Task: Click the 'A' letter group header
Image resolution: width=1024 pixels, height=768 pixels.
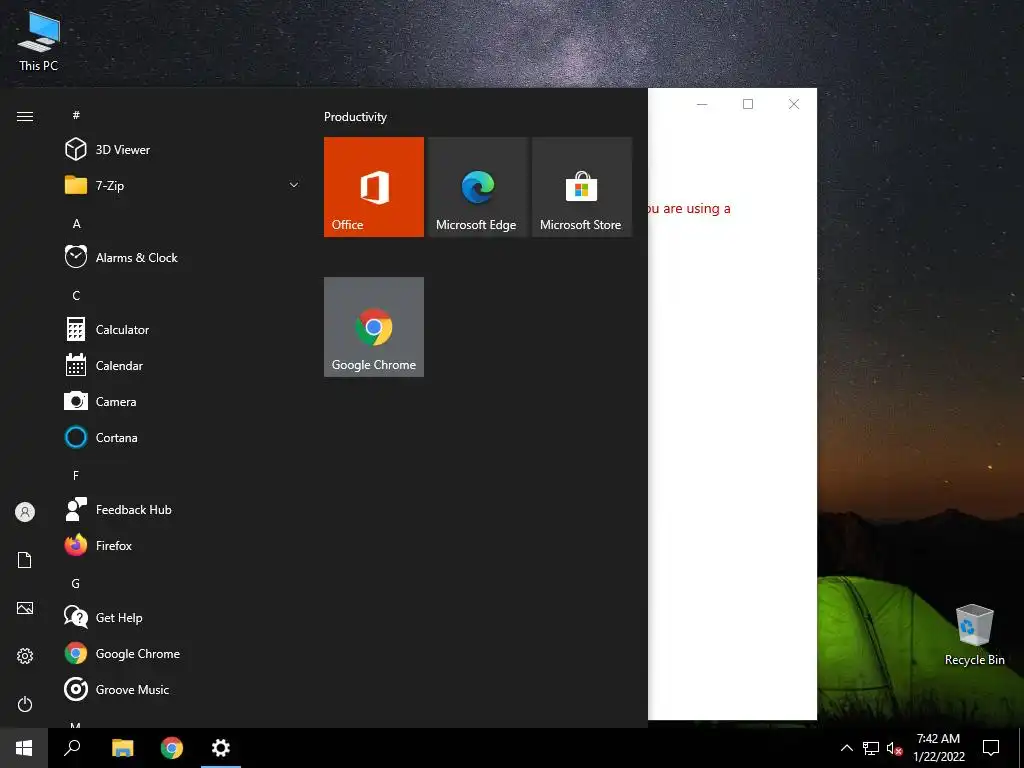Action: [76, 223]
